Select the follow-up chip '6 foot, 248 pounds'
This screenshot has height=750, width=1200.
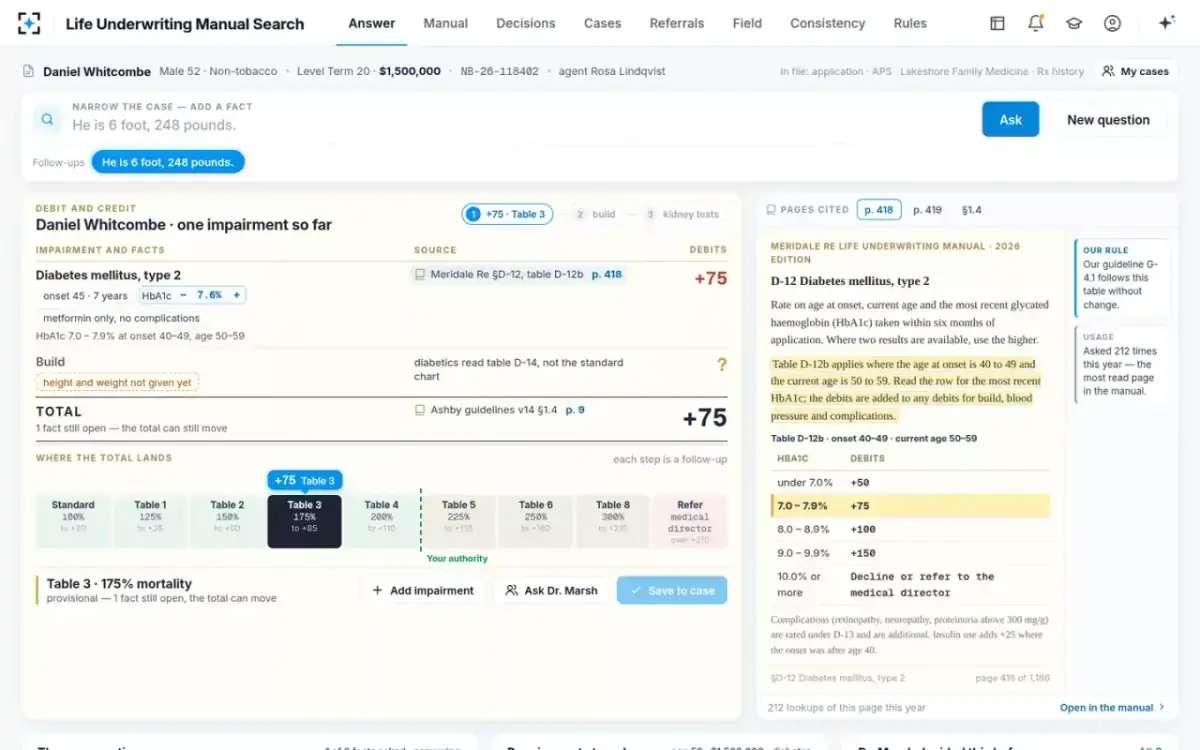[x=167, y=162]
